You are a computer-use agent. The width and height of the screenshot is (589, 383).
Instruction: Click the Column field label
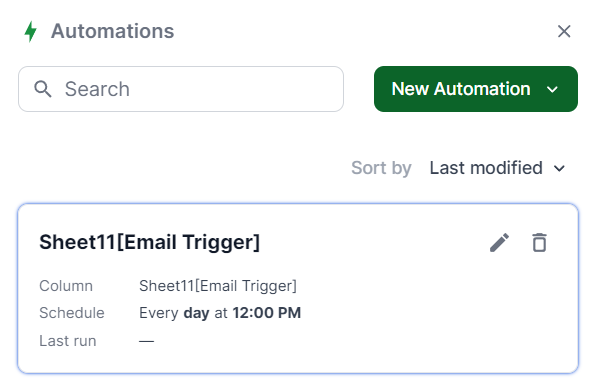(66, 286)
